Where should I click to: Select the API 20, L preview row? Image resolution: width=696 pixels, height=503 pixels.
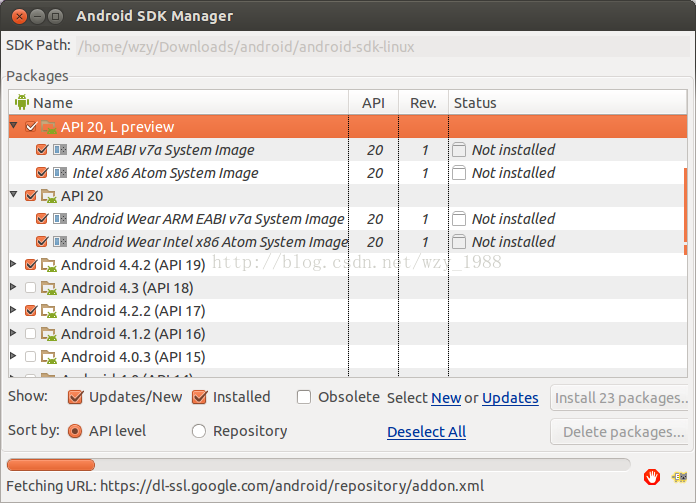tap(348, 127)
